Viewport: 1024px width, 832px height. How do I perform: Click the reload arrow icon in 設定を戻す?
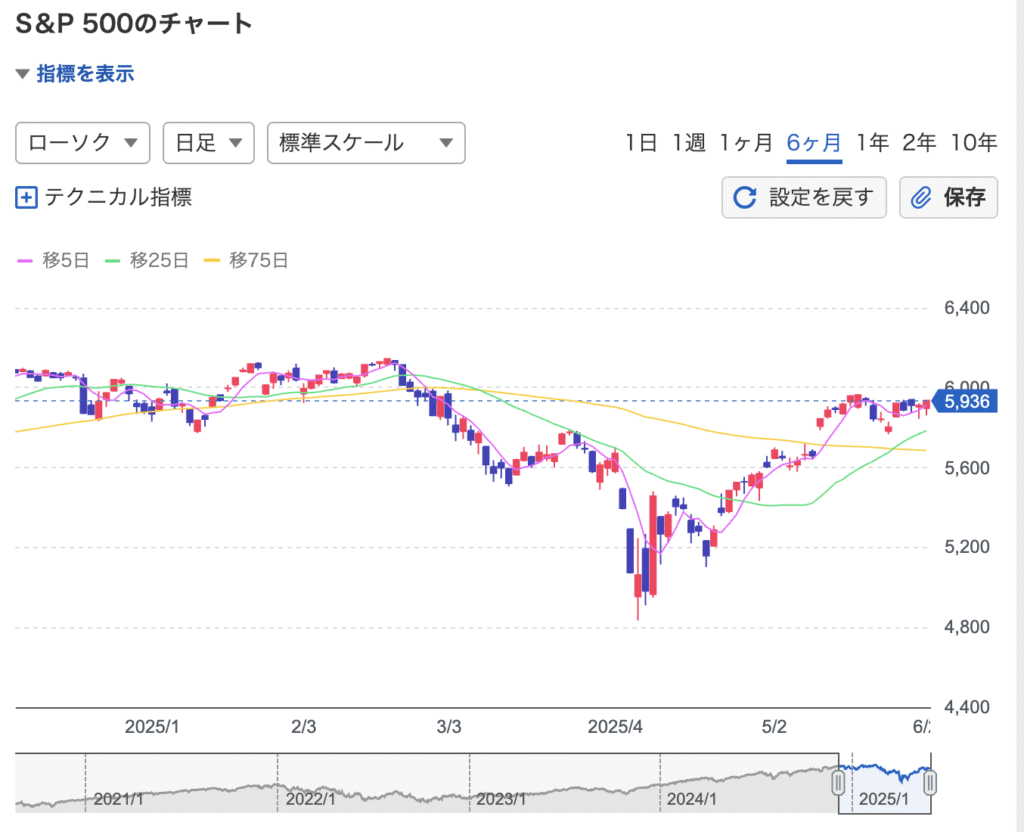coord(744,197)
